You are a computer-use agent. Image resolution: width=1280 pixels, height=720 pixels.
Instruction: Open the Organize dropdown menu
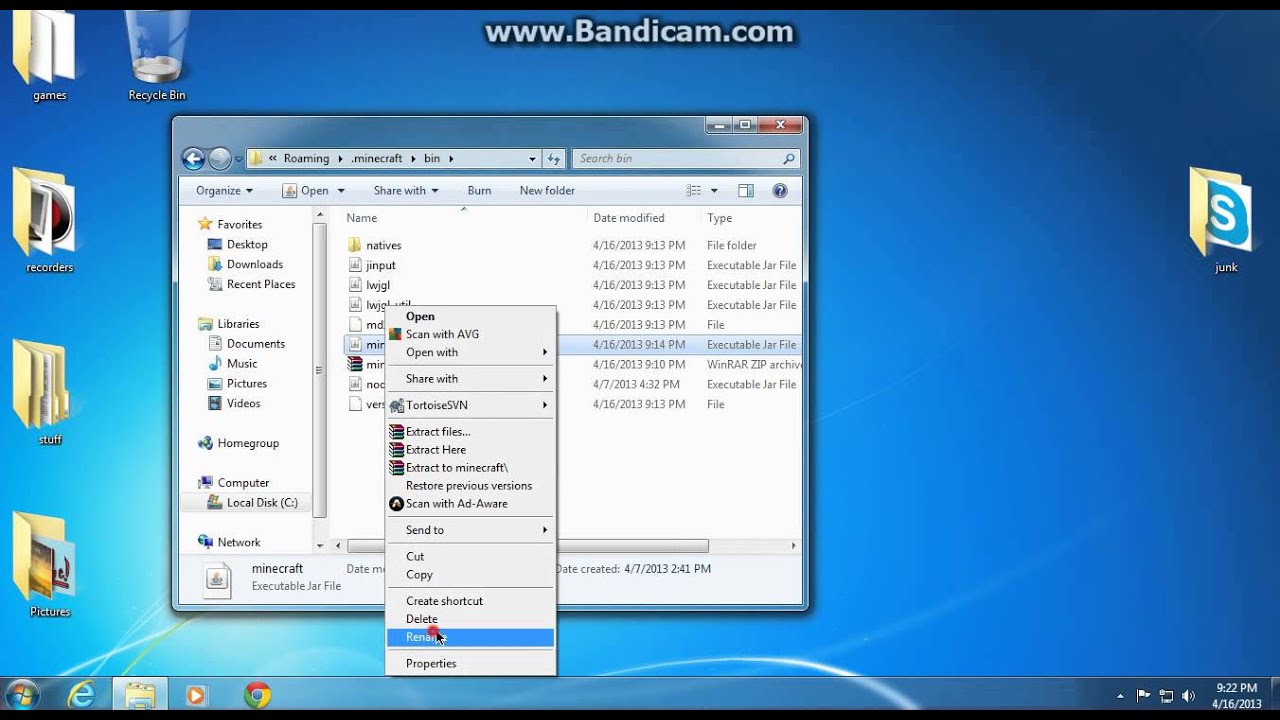[x=224, y=191]
